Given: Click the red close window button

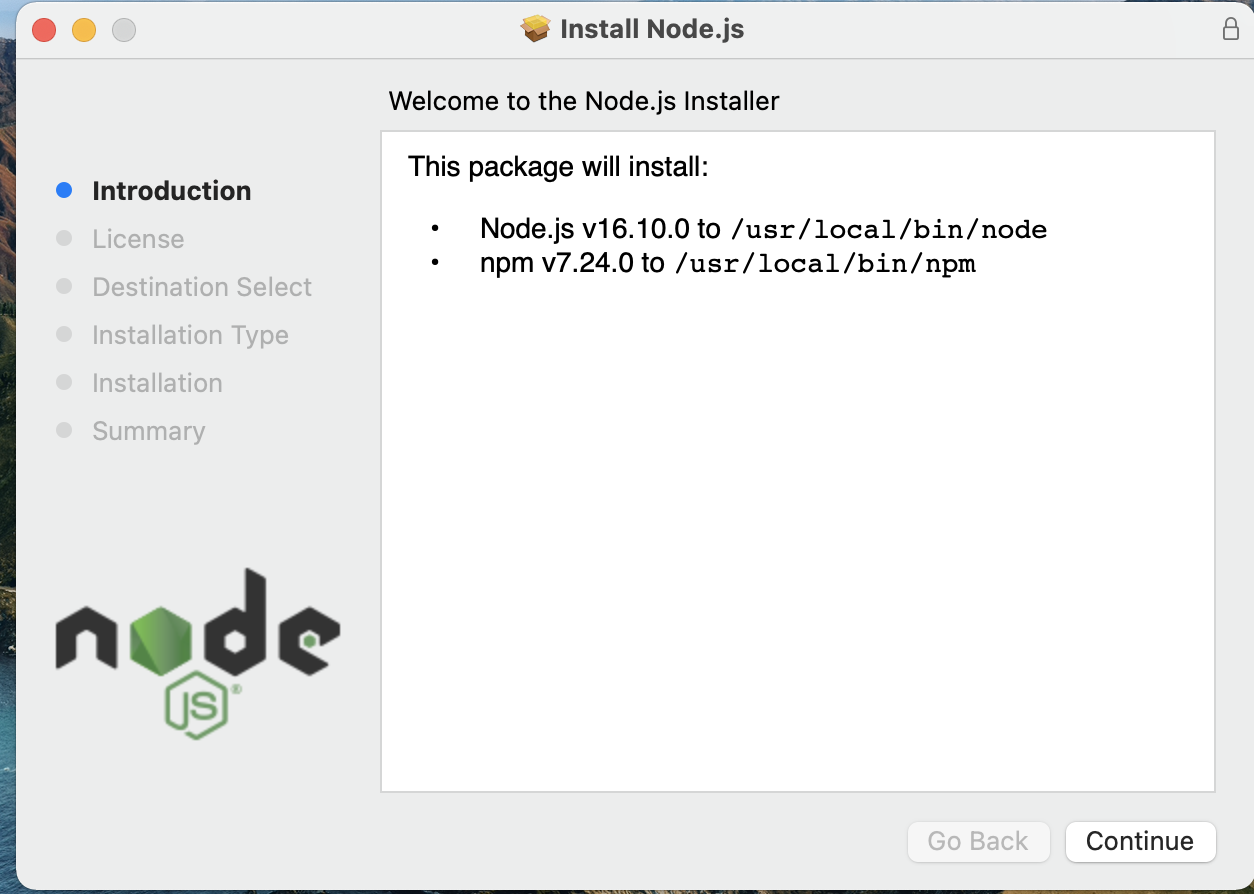Looking at the screenshot, I should point(44,30).
